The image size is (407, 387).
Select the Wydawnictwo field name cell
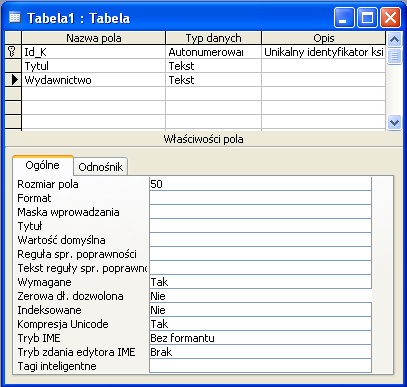pyautogui.click(x=94, y=80)
